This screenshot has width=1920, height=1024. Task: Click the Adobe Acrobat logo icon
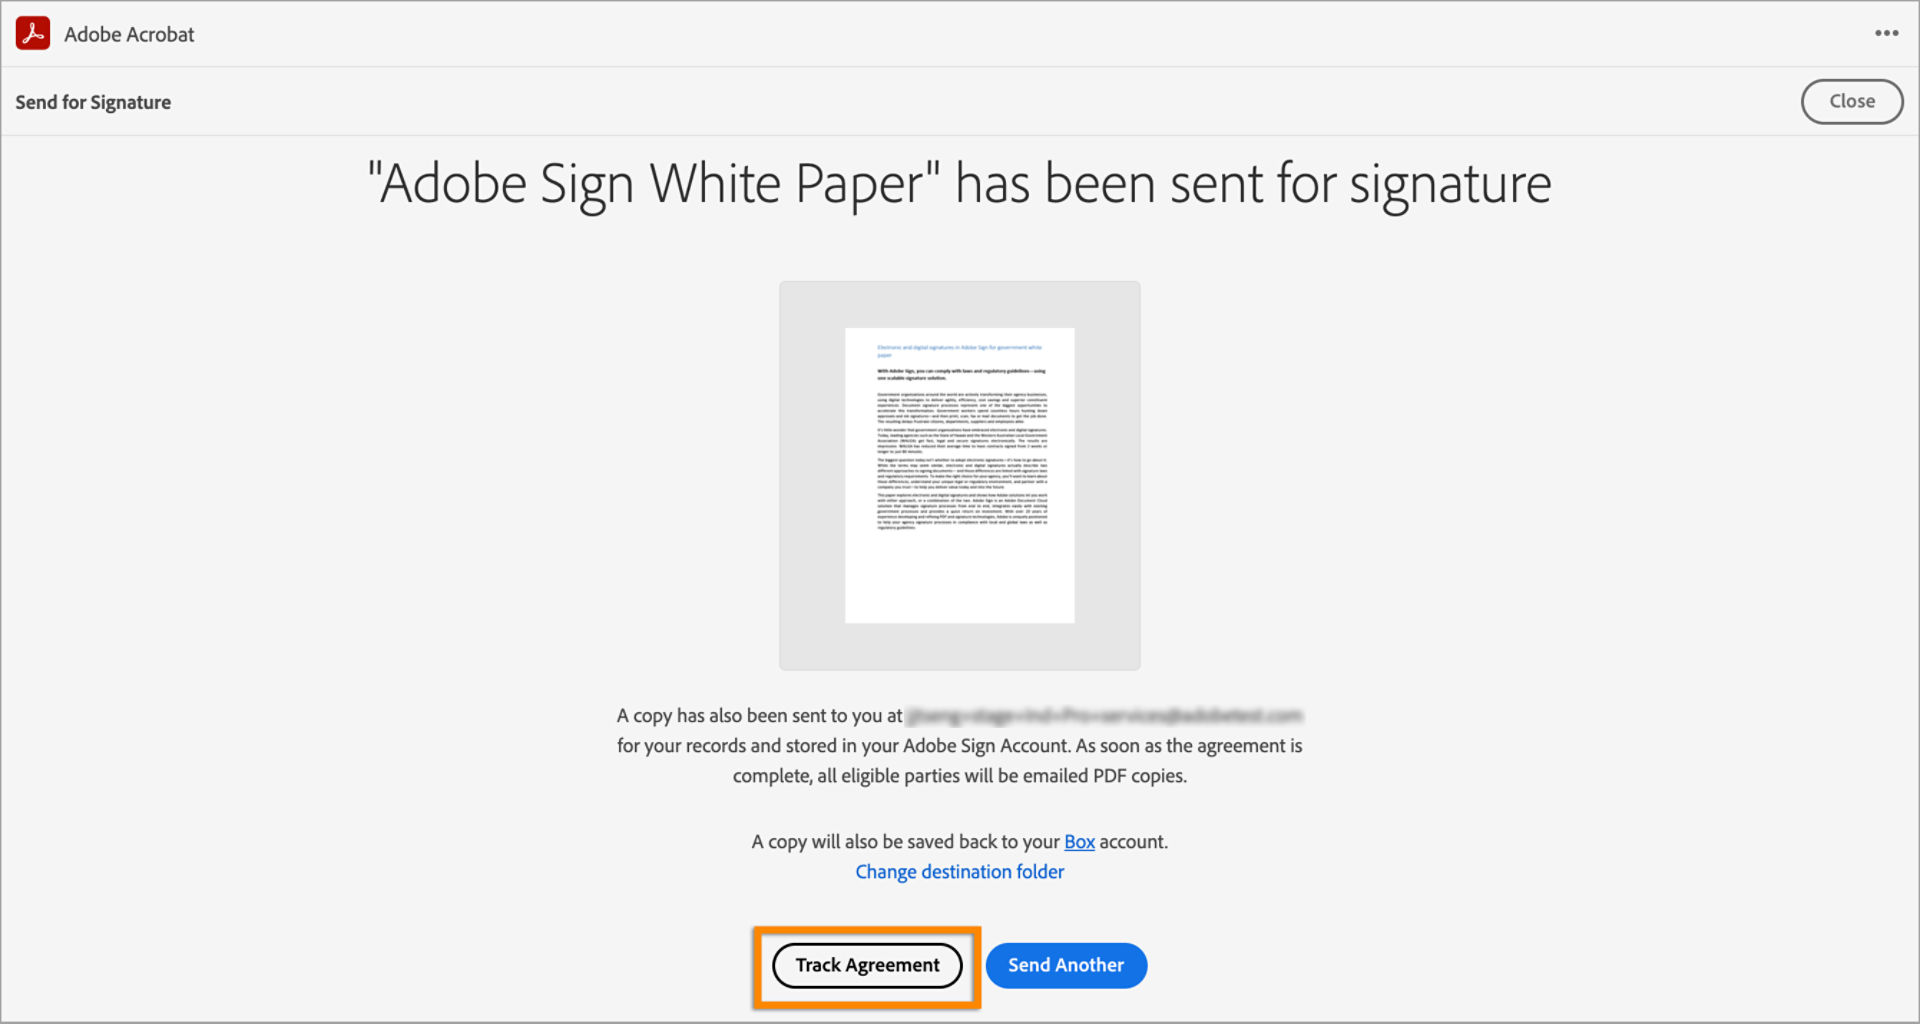pyautogui.click(x=33, y=33)
